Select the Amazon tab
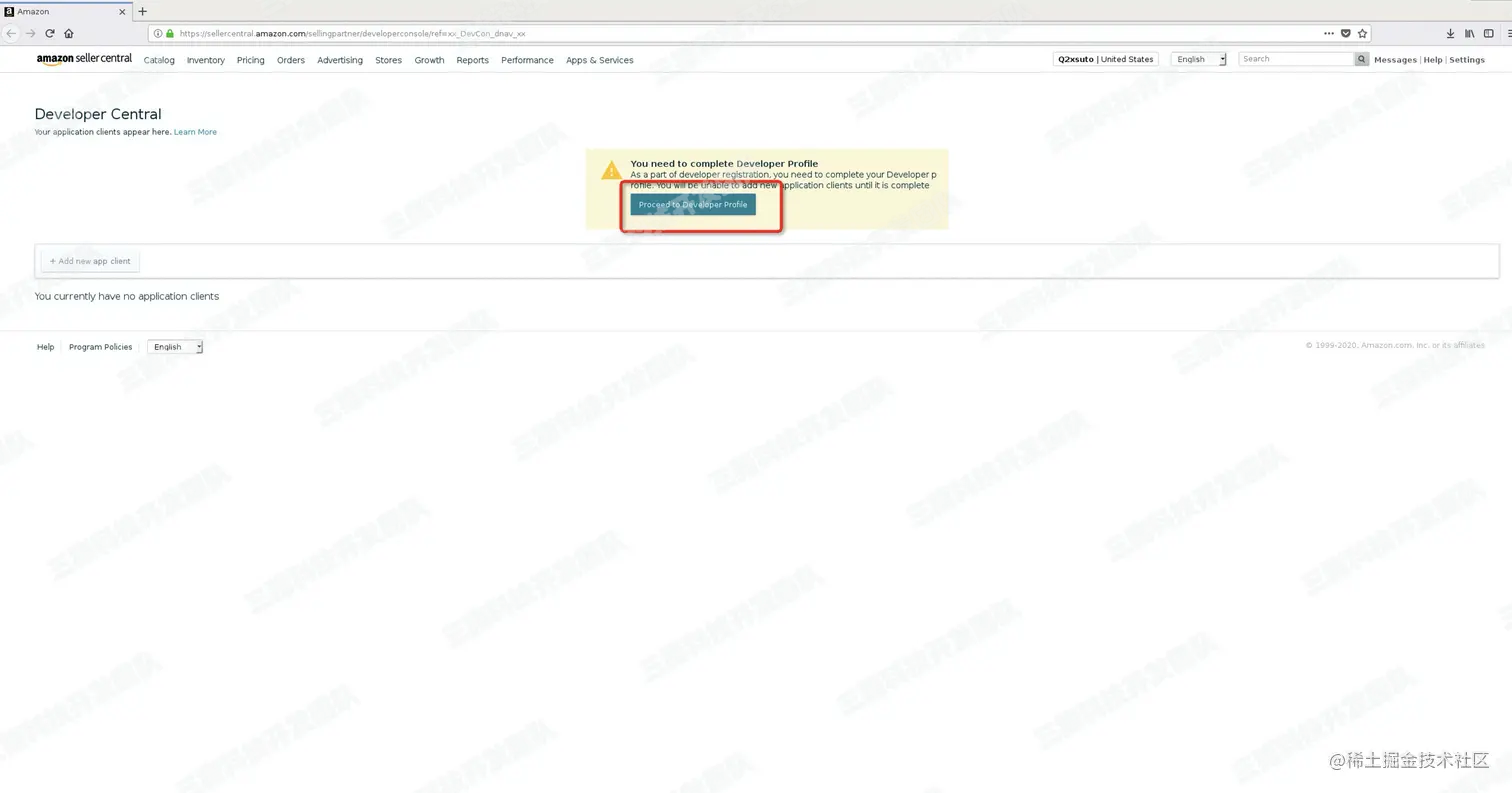The image size is (1512, 793). point(65,11)
